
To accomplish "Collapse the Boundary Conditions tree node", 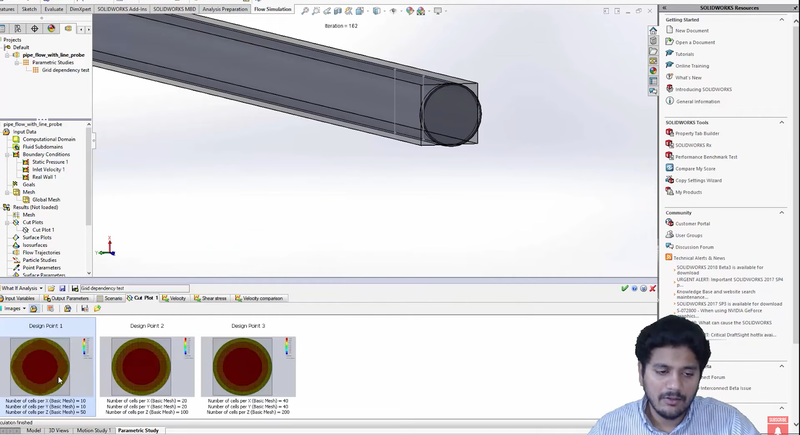I will 7,155.
